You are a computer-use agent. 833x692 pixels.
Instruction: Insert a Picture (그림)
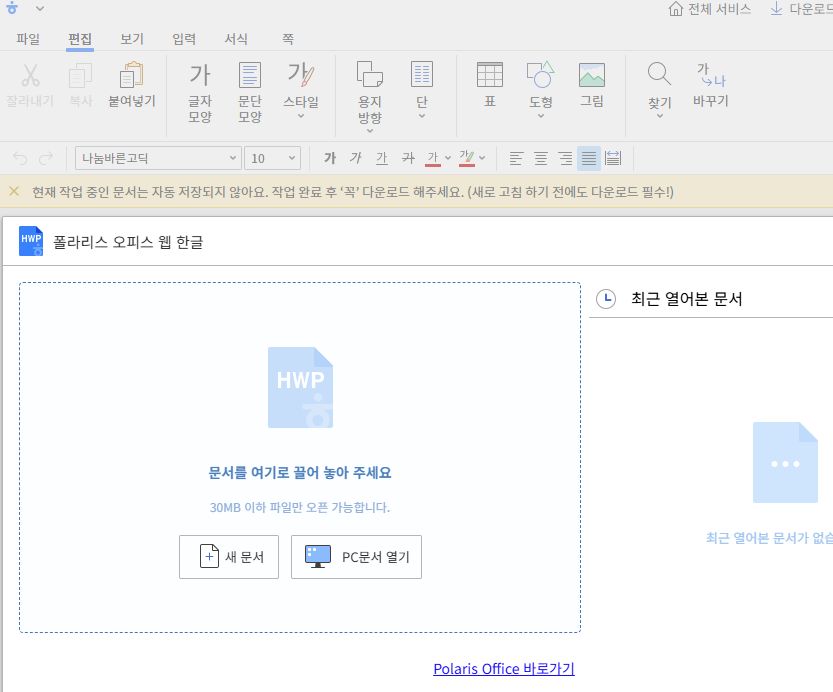click(592, 85)
